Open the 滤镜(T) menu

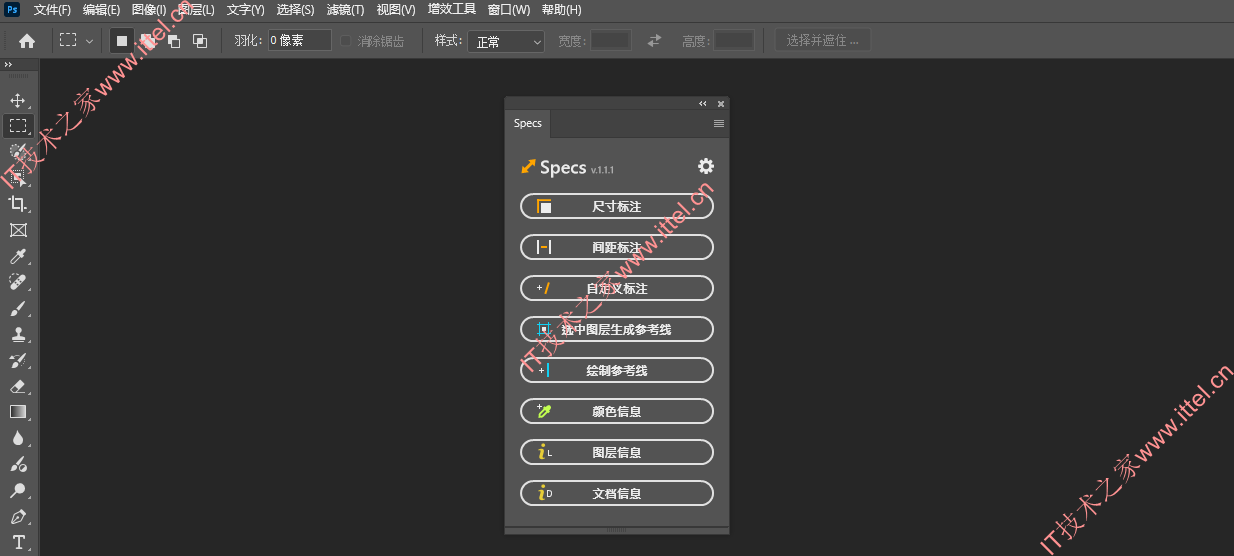point(345,10)
